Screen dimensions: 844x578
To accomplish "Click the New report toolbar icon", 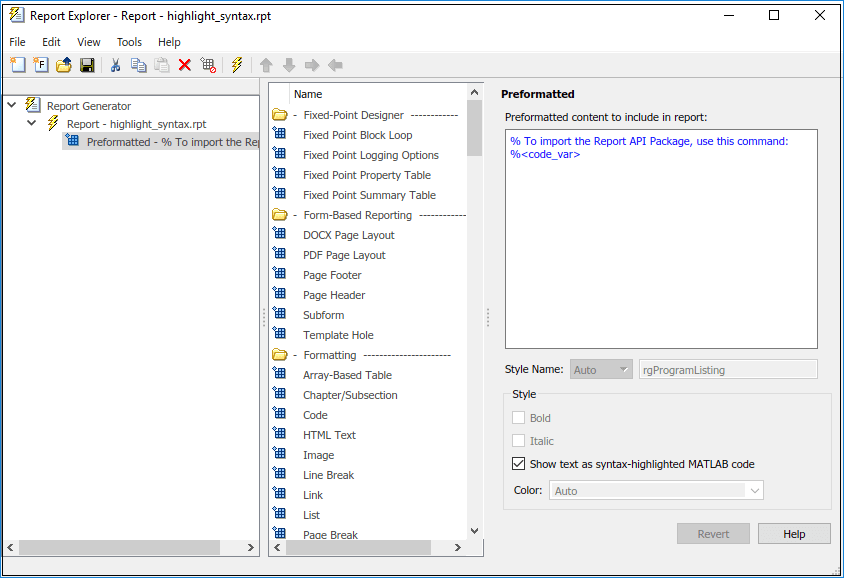I will pos(18,65).
